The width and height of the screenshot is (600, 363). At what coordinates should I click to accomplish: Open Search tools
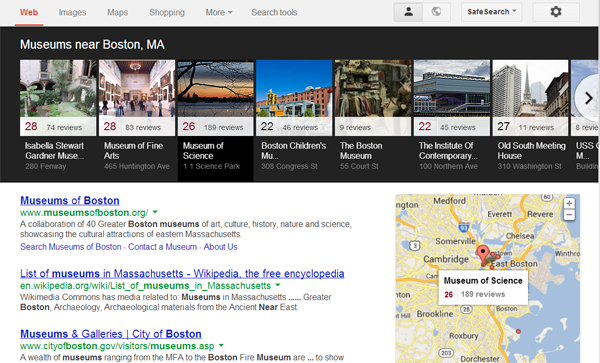[x=274, y=12]
